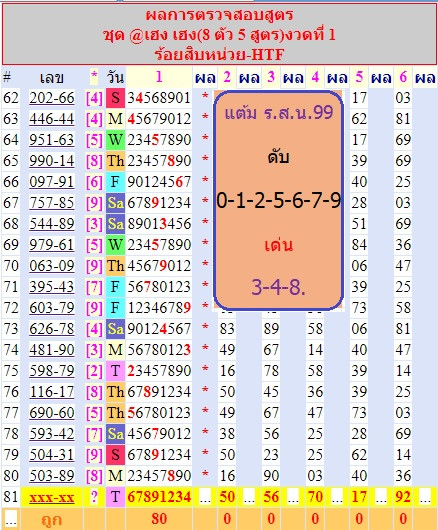Click the red 50 in row 81
Screen dimensions: 438x530
[x=227, y=497]
